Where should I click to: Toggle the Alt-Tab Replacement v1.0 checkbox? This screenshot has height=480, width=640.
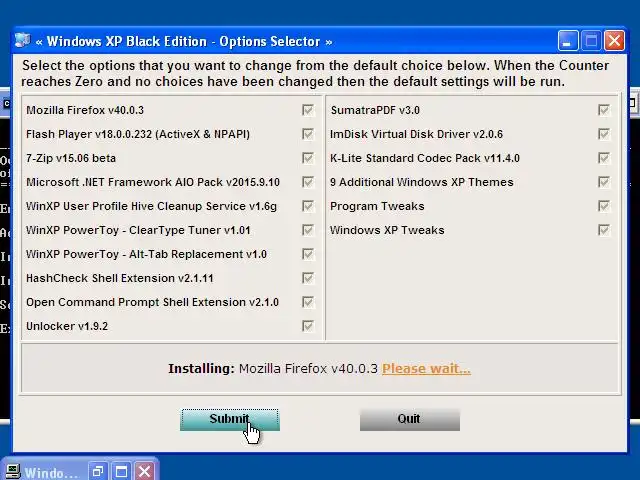[x=308, y=254]
